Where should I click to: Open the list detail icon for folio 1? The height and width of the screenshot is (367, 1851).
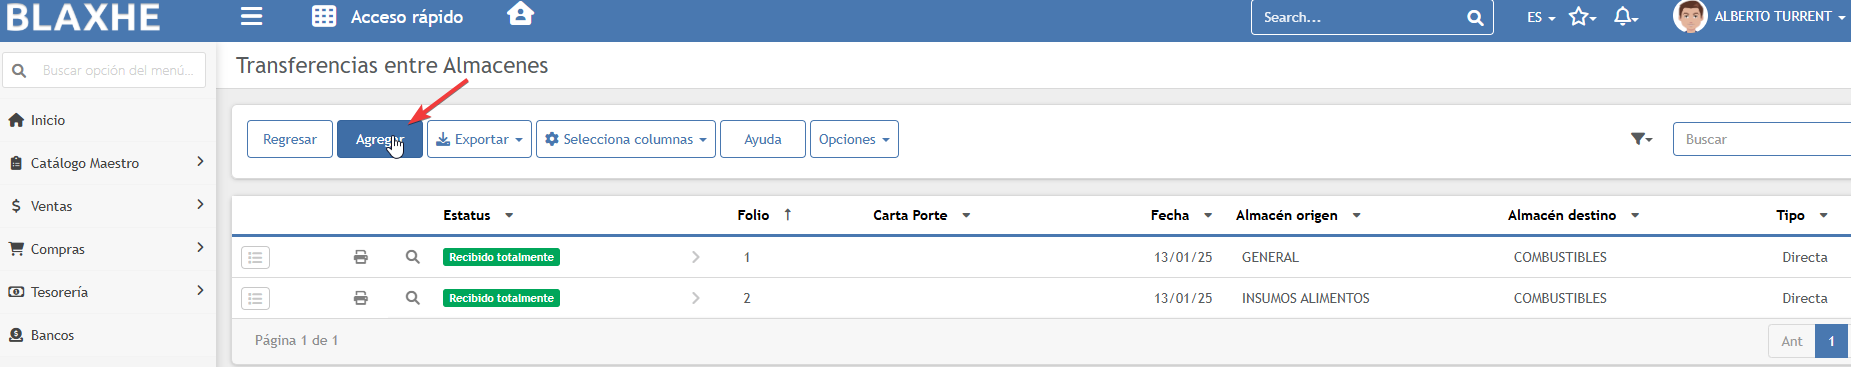256,258
